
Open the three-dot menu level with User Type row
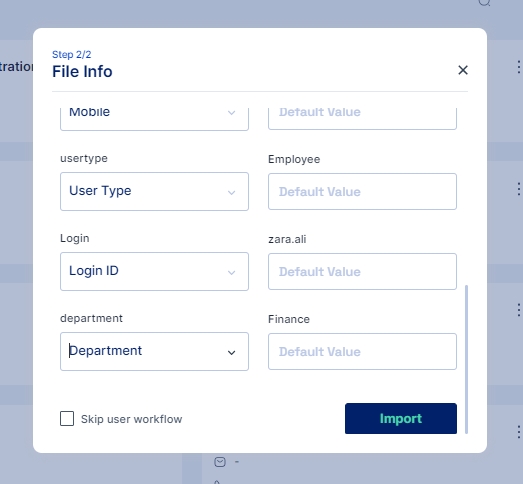518,189
